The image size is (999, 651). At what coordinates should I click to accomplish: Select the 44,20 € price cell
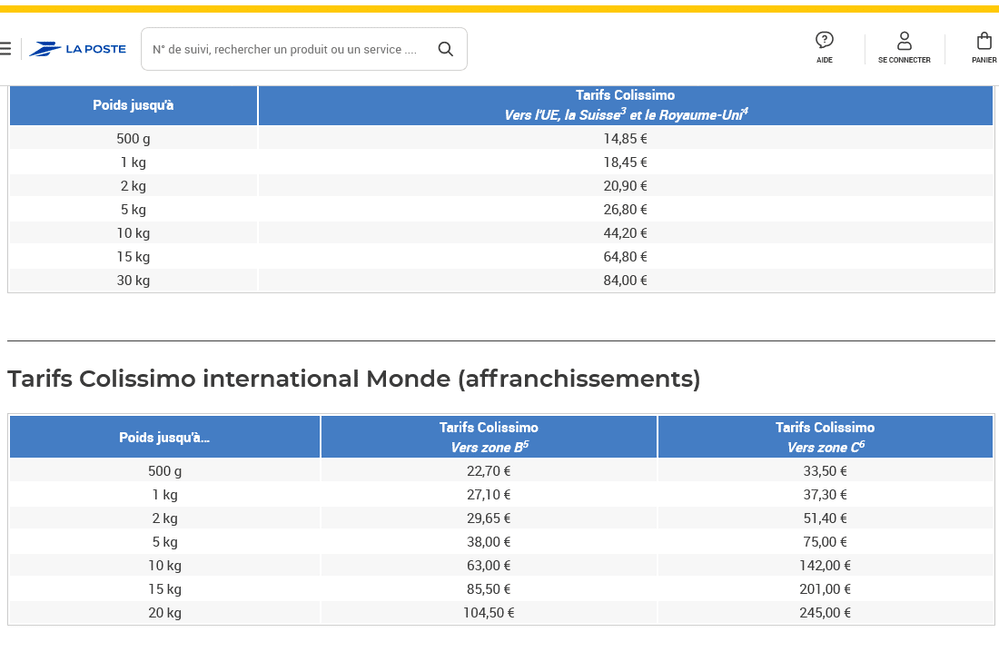click(625, 232)
